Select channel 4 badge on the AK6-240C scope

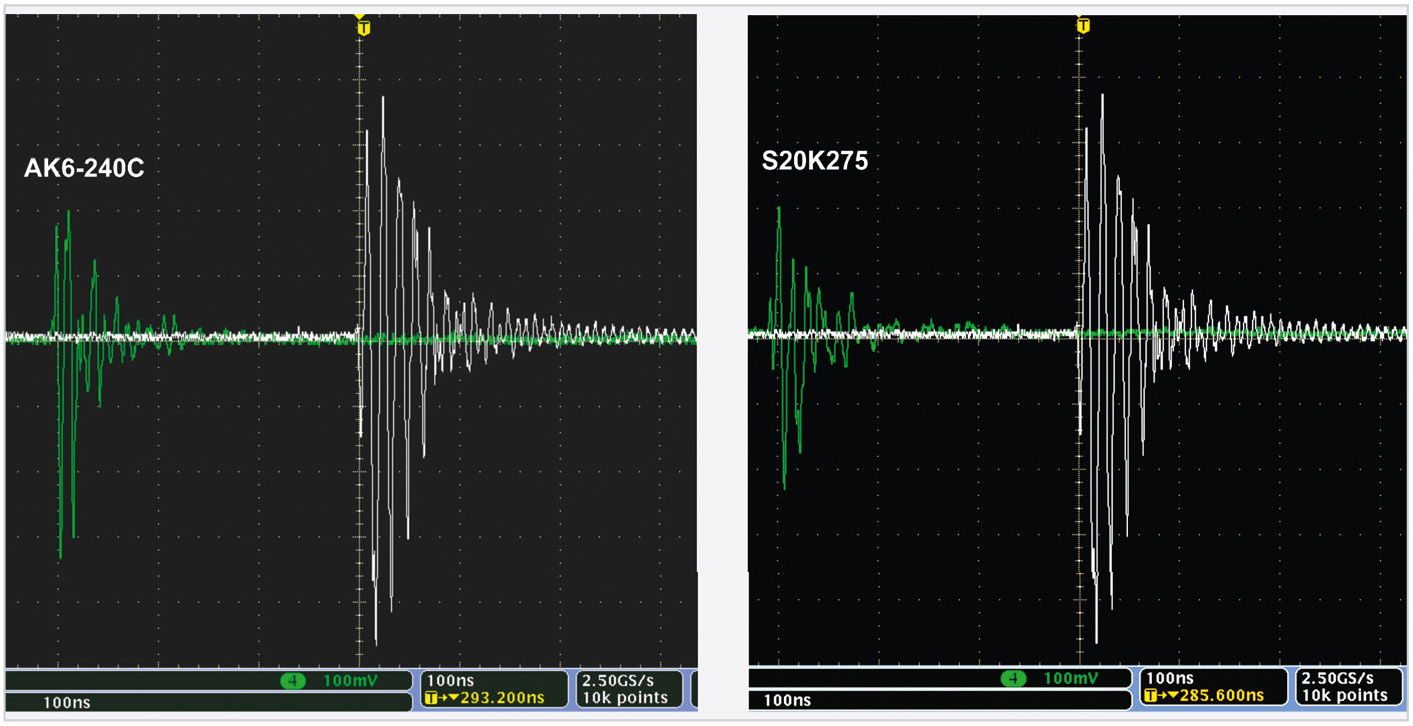click(293, 681)
